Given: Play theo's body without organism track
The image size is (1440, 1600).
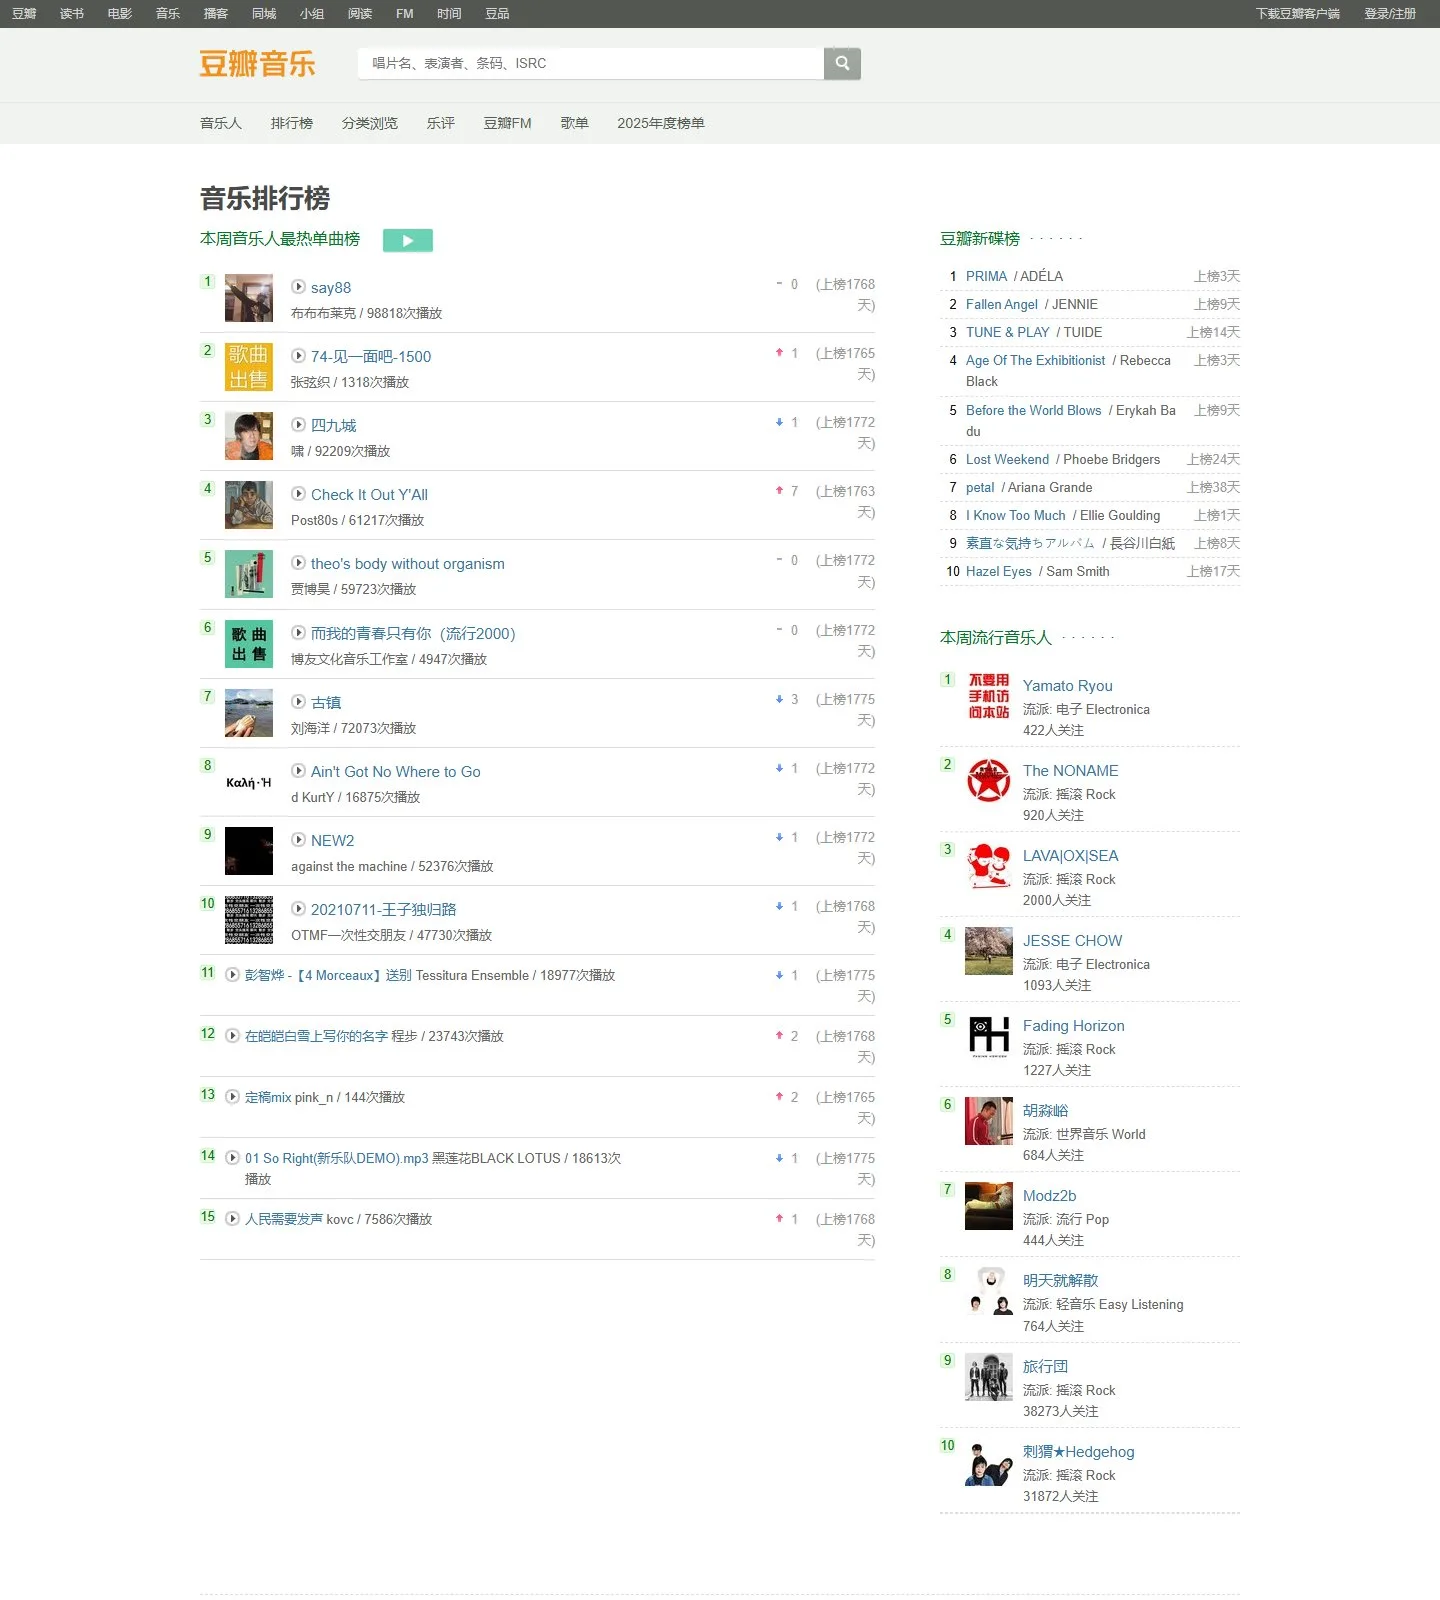Looking at the screenshot, I should point(298,563).
